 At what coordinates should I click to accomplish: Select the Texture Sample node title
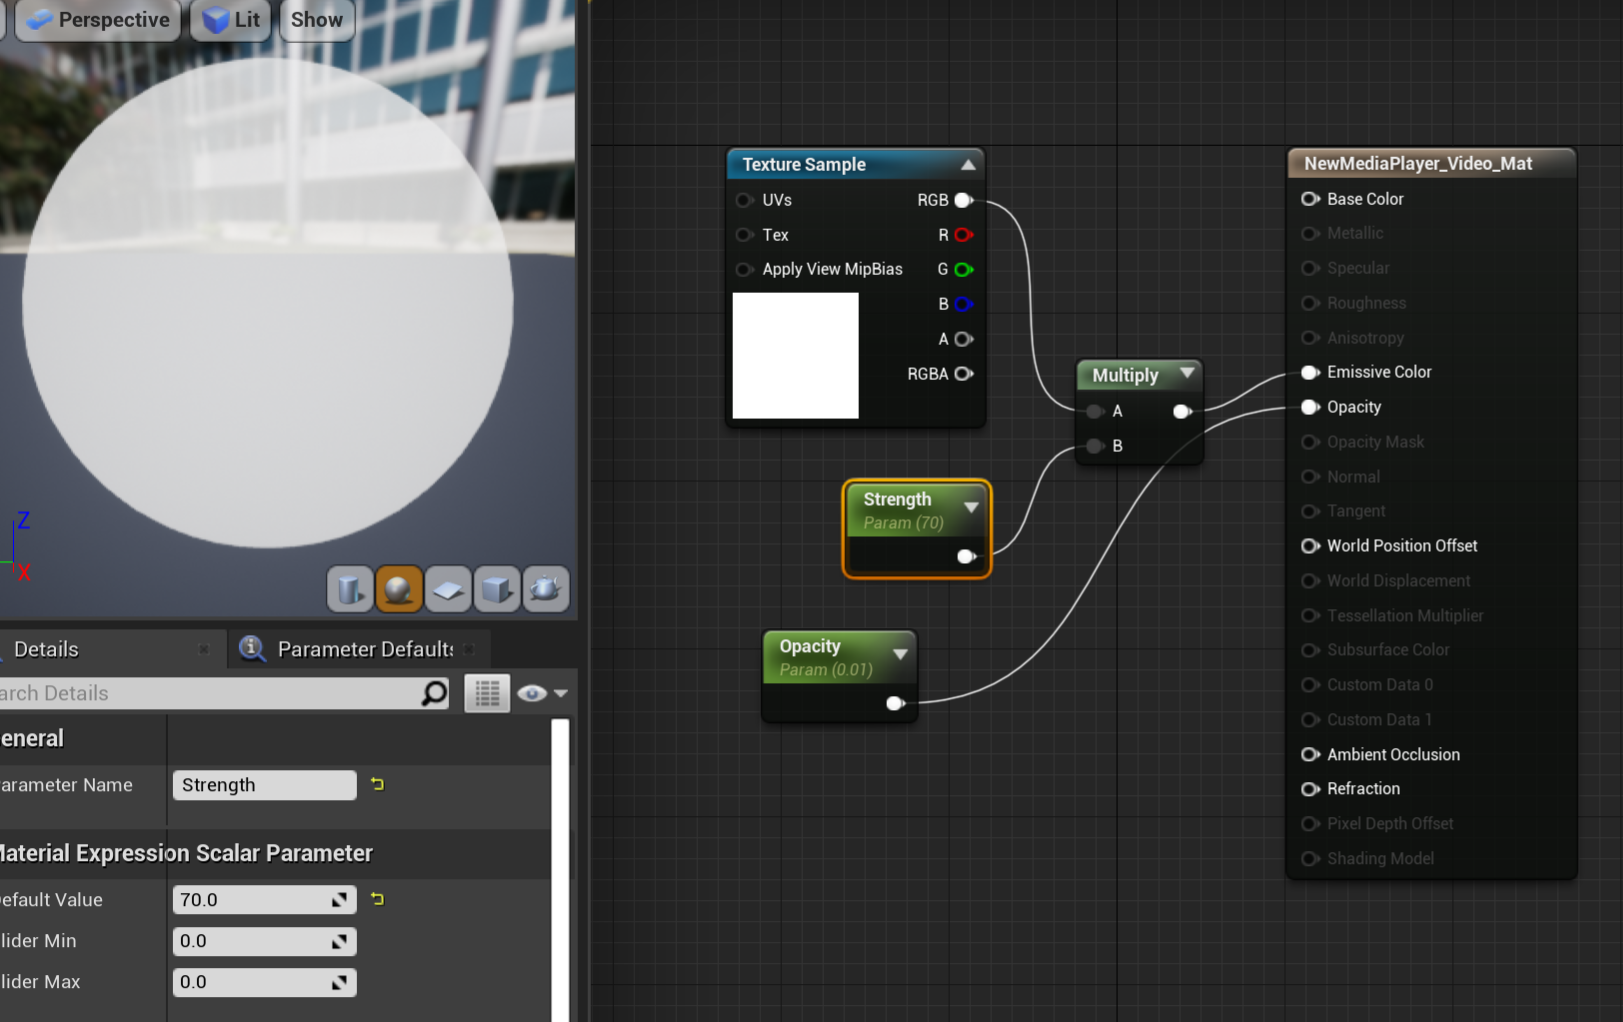(x=804, y=164)
